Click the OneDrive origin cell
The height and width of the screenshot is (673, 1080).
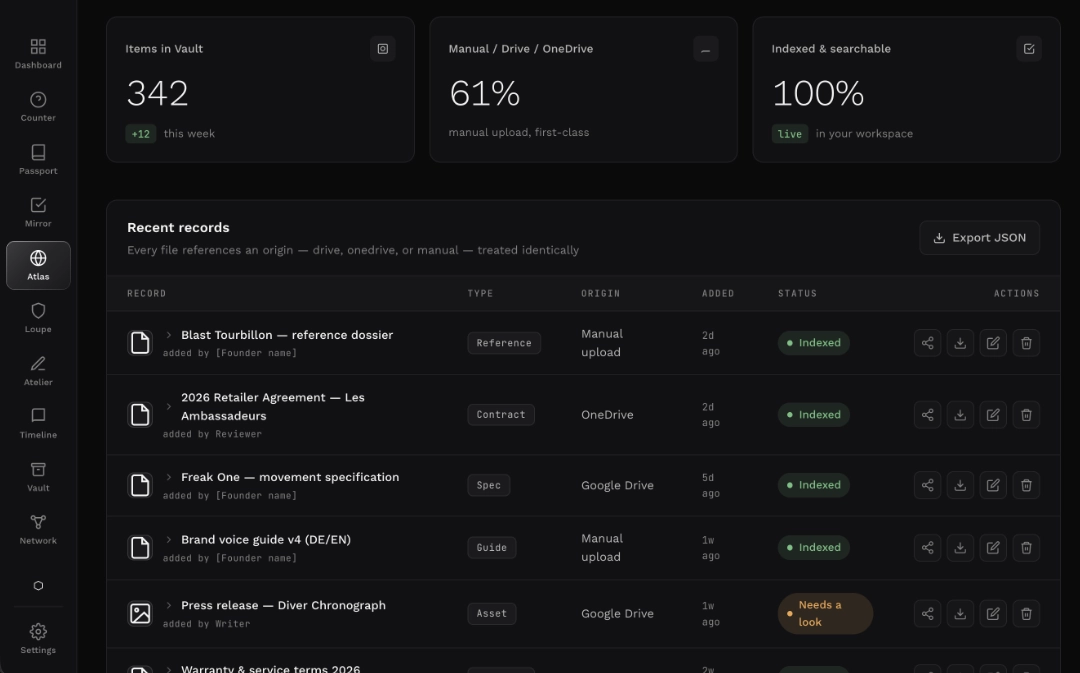(x=607, y=415)
